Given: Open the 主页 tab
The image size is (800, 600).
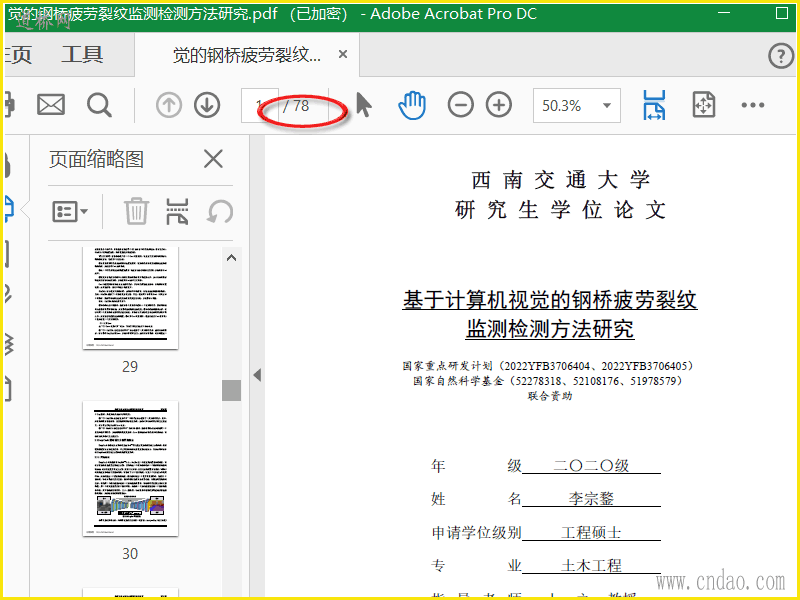Looking at the screenshot, I should [x=18, y=55].
